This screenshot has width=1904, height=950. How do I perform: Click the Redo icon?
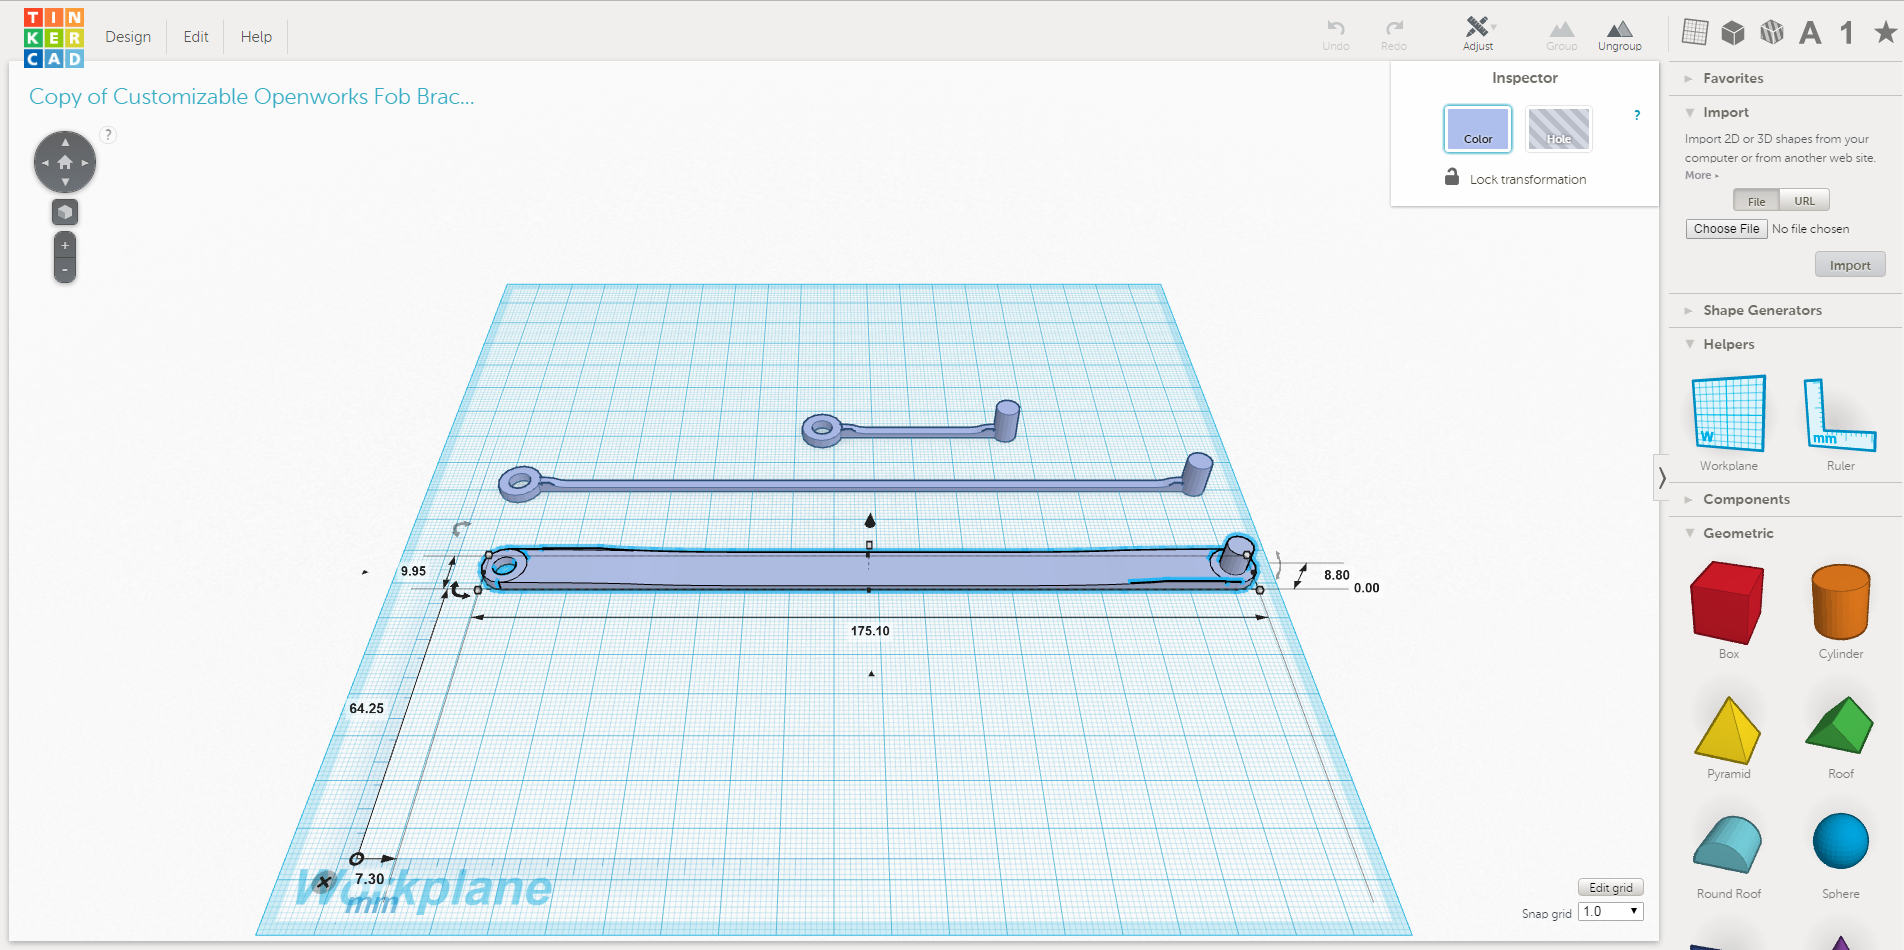coord(1394,34)
